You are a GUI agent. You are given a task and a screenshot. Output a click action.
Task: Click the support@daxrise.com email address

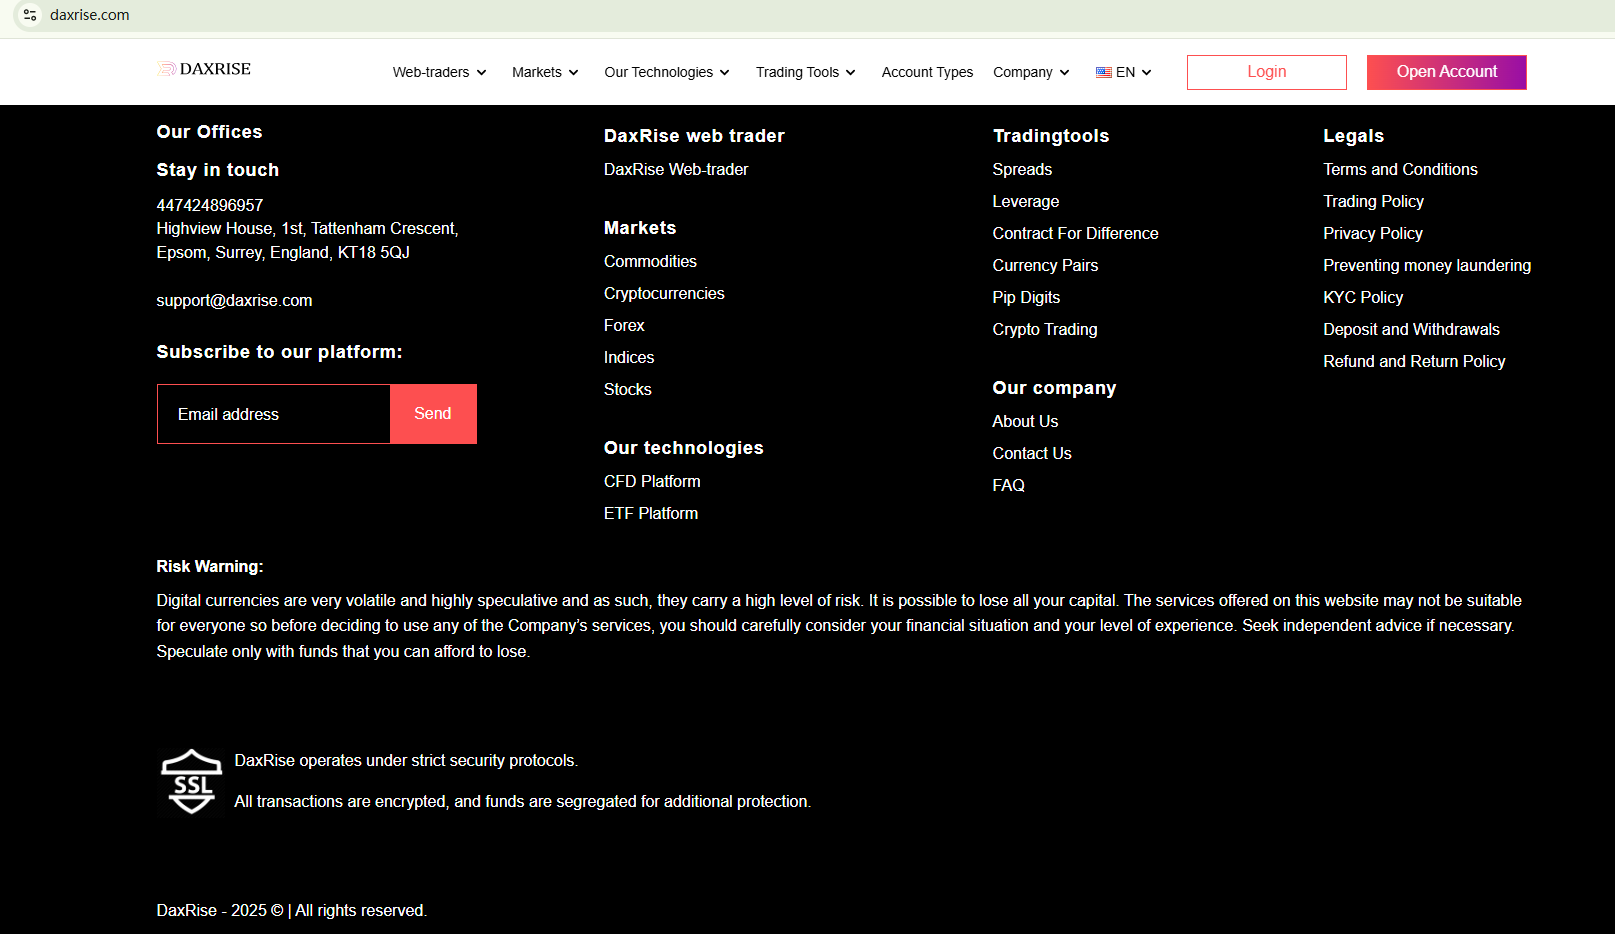(234, 301)
